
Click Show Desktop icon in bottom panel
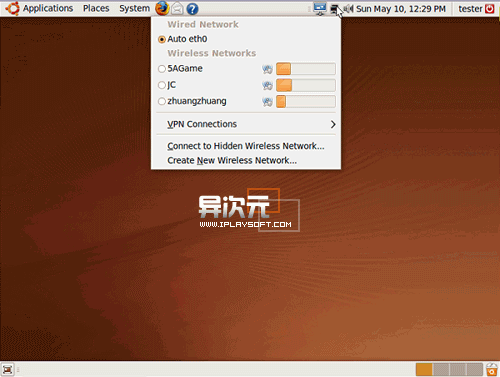7,369
